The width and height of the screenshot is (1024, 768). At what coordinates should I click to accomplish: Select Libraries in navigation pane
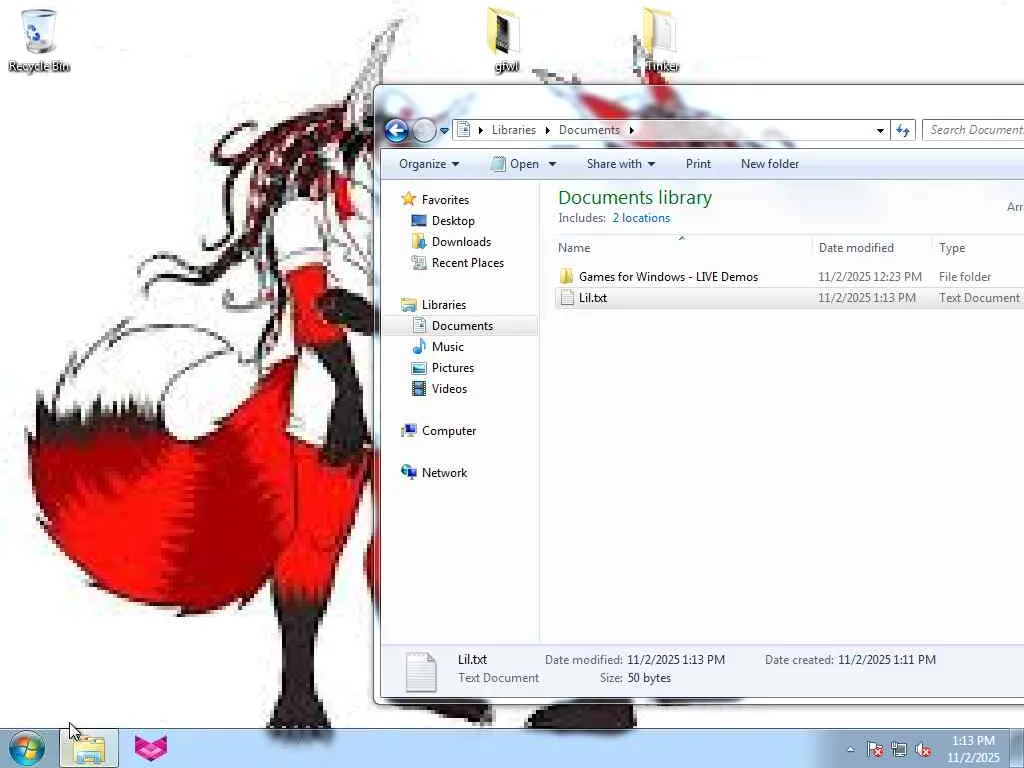443,305
